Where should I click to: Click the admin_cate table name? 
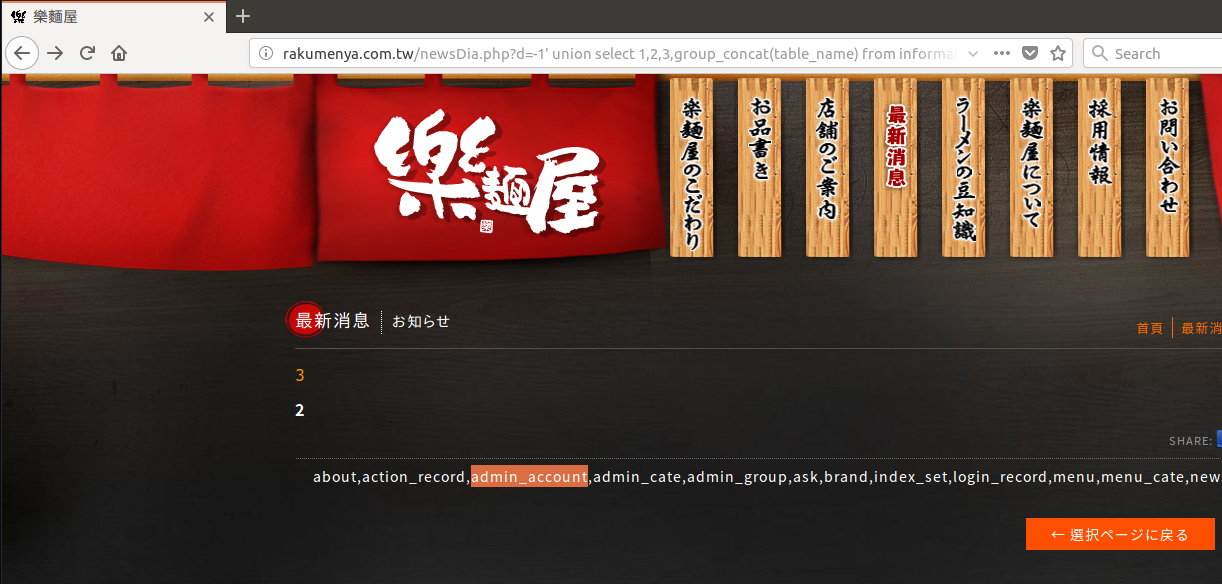click(x=638, y=477)
